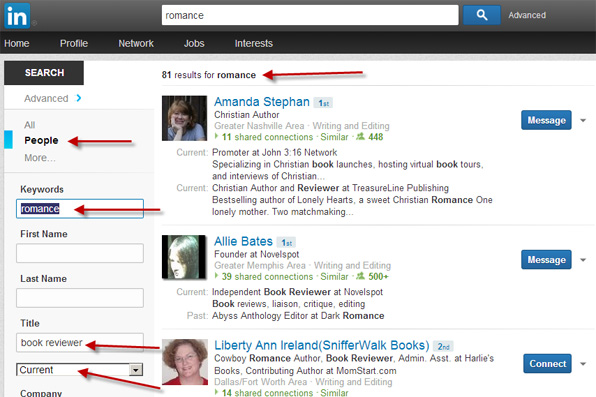596x397 pixels.
Task: Open Amanda Stephan's profile name link
Action: [x=262, y=102]
